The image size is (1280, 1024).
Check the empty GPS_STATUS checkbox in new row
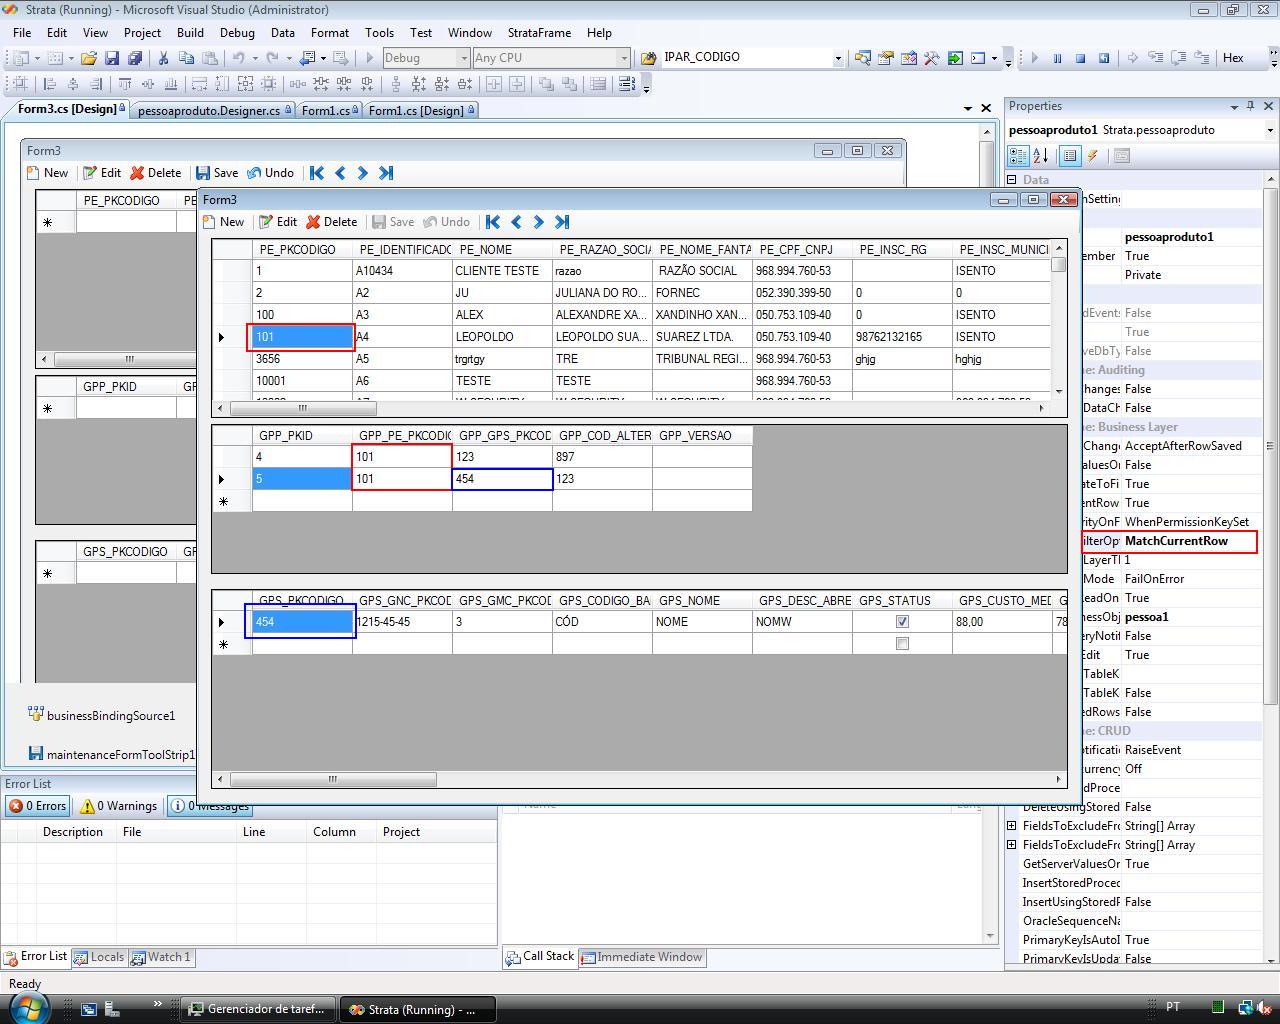point(902,644)
